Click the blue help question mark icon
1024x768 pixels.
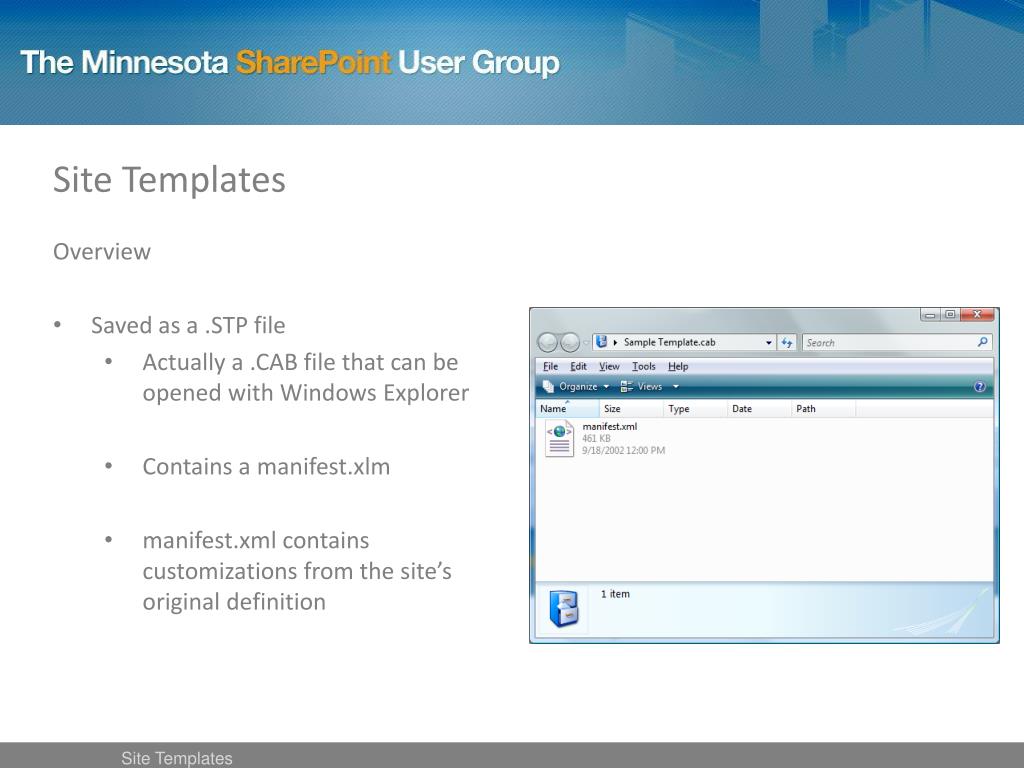pos(980,387)
